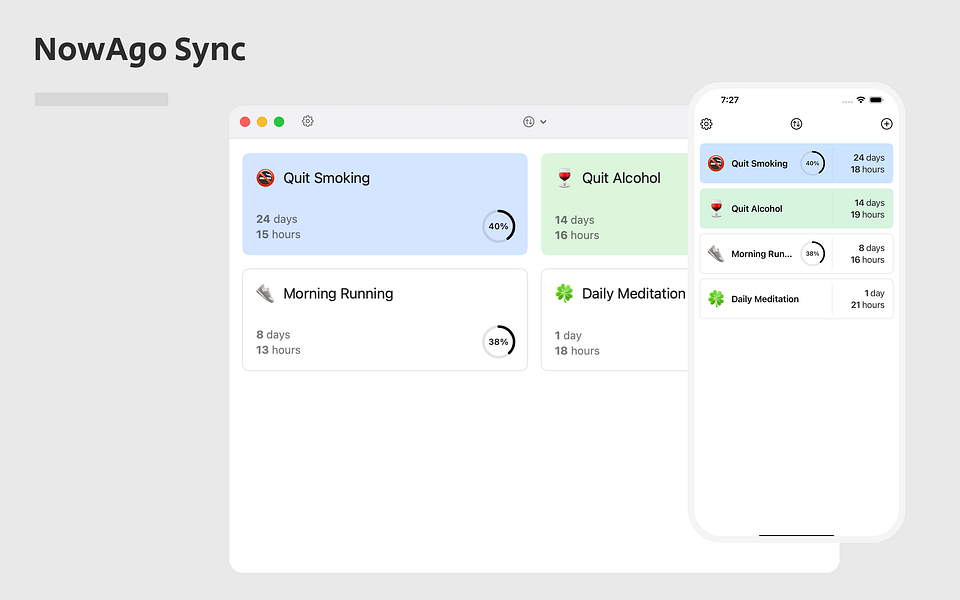960x600 pixels.
Task: Click '8 days 13 hours' on Mac Morning Running card
Action: tap(278, 342)
